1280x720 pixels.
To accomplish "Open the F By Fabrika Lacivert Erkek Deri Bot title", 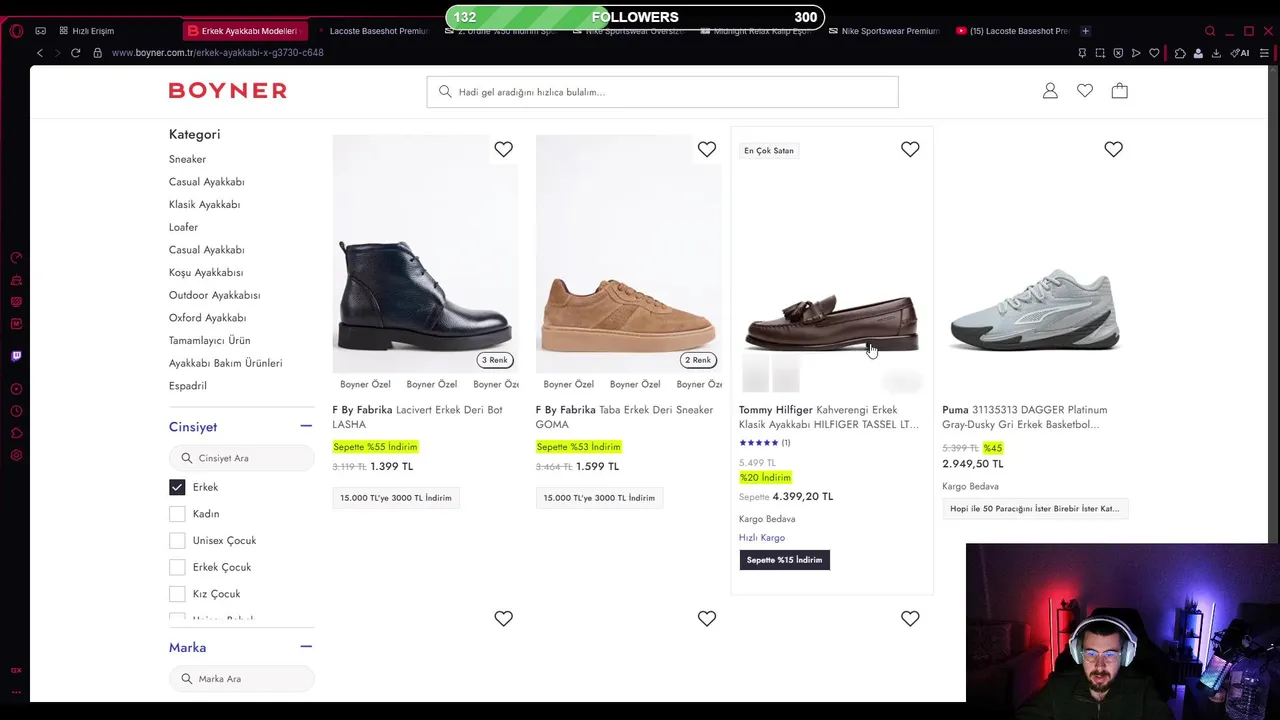I will coord(417,417).
